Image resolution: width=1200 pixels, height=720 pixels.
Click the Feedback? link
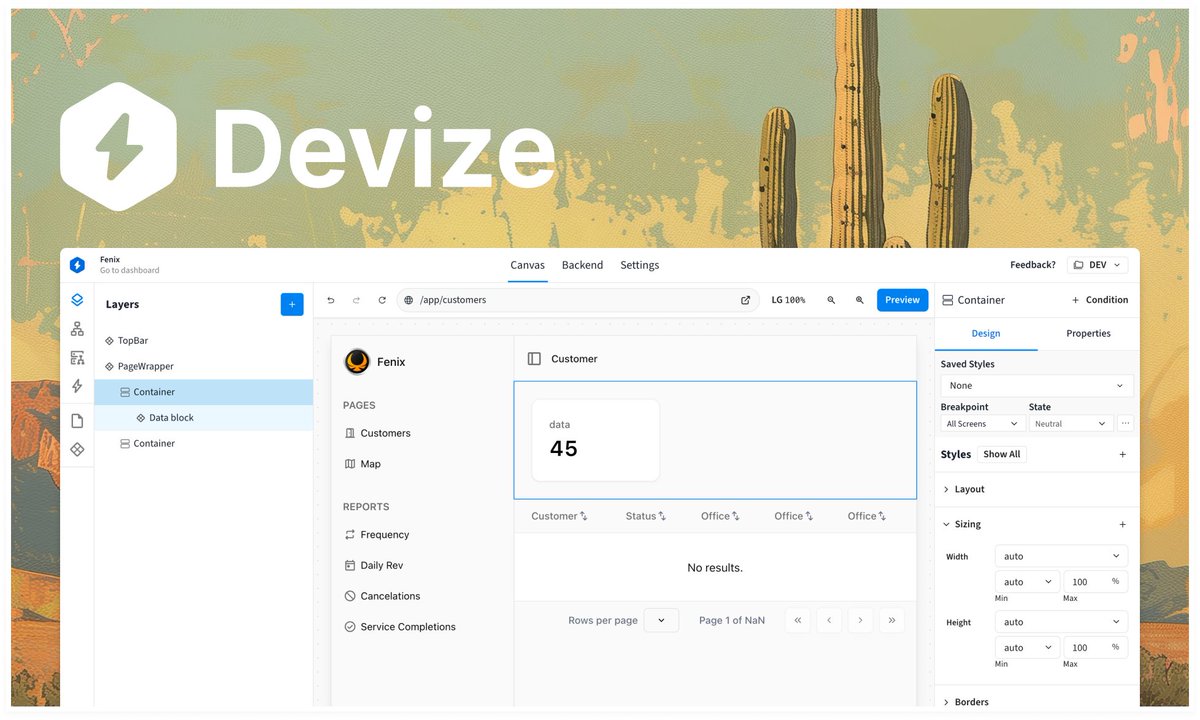[1033, 265]
